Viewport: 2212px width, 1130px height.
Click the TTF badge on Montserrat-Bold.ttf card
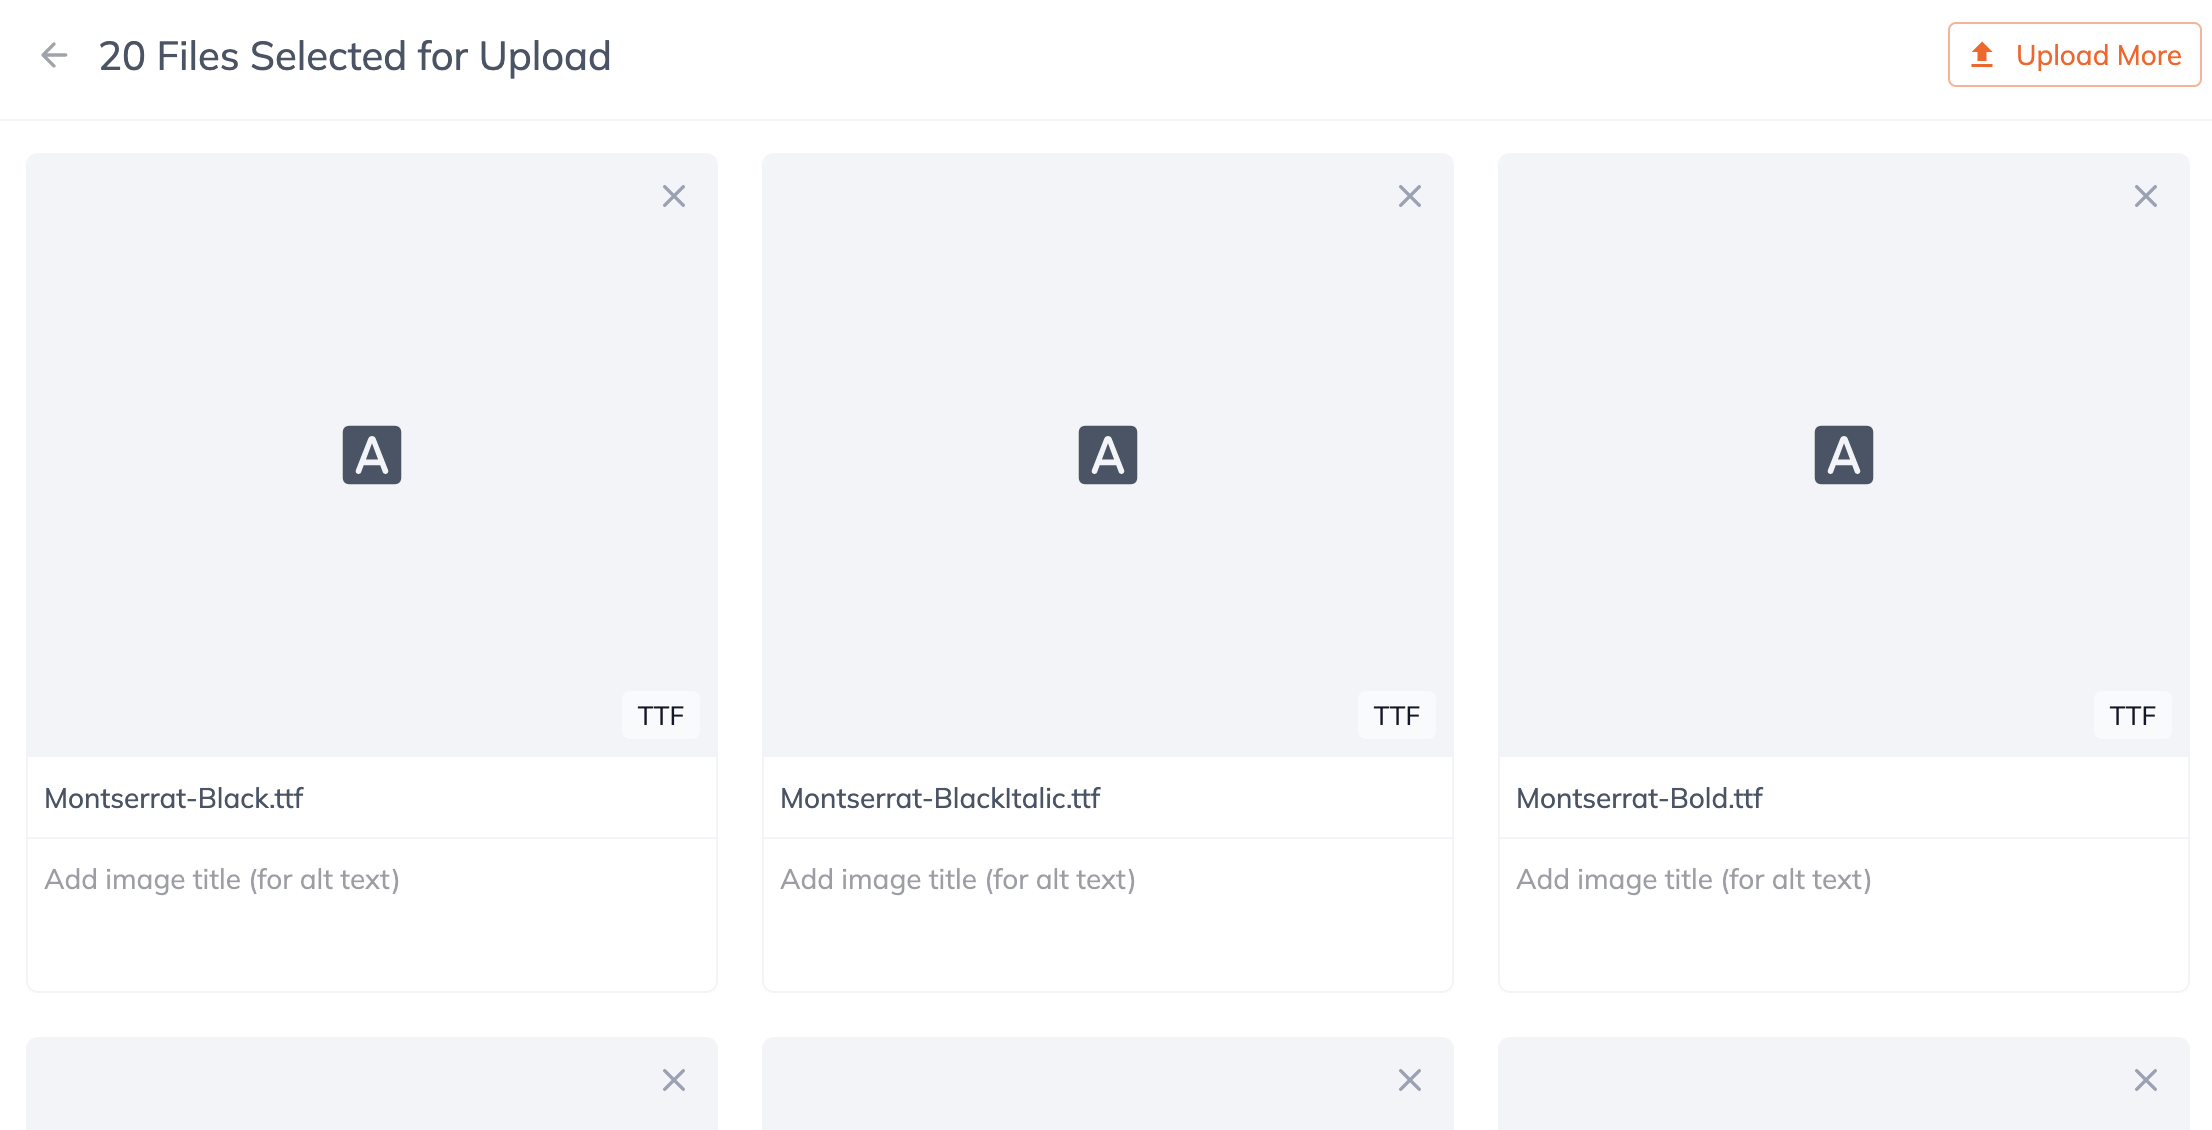pos(2132,715)
